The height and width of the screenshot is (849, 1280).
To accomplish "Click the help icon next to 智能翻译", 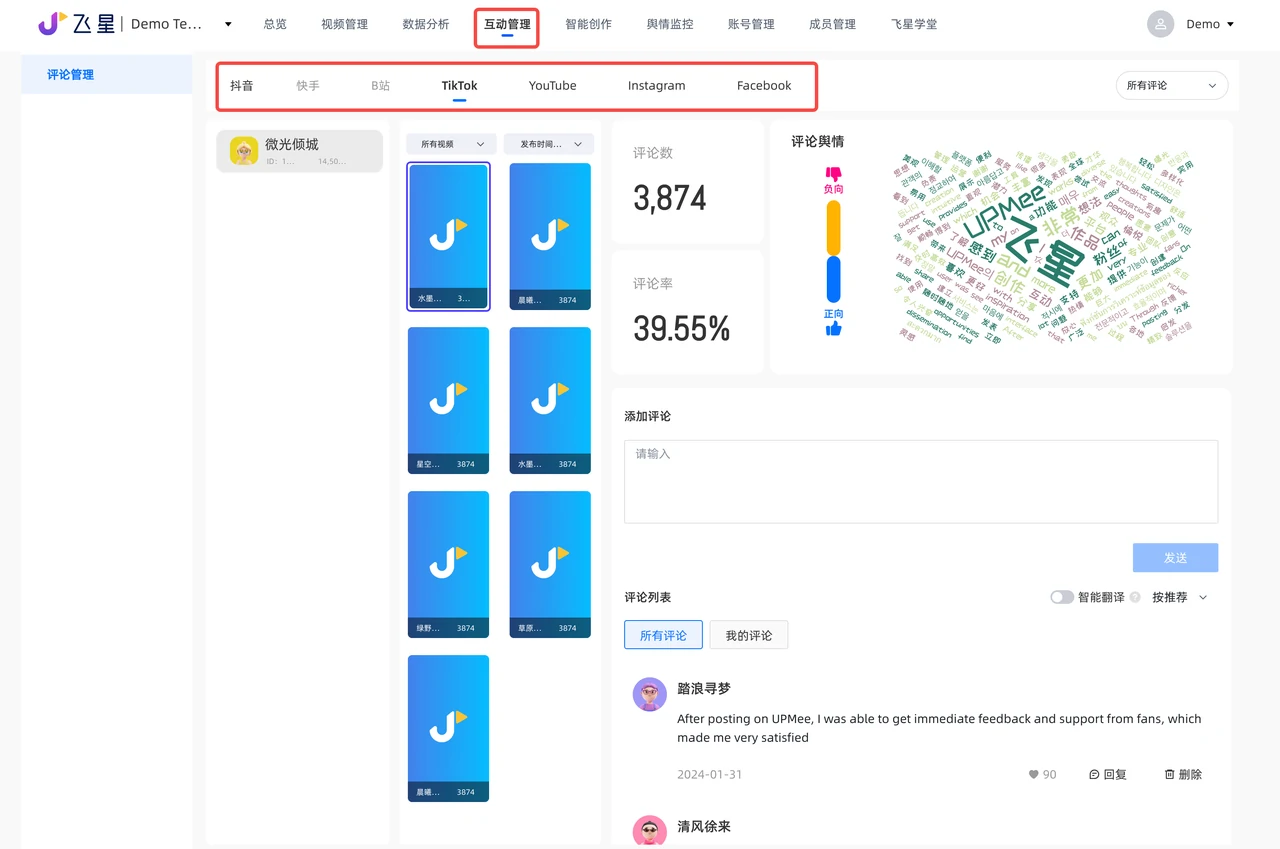I will tap(1137, 596).
